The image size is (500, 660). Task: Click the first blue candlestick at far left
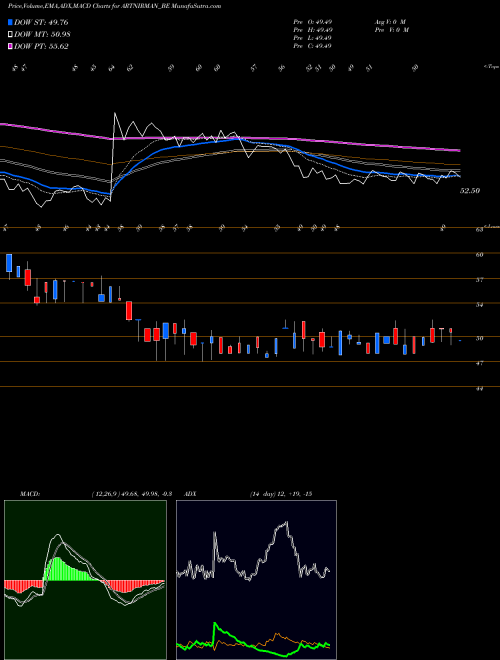[9, 263]
